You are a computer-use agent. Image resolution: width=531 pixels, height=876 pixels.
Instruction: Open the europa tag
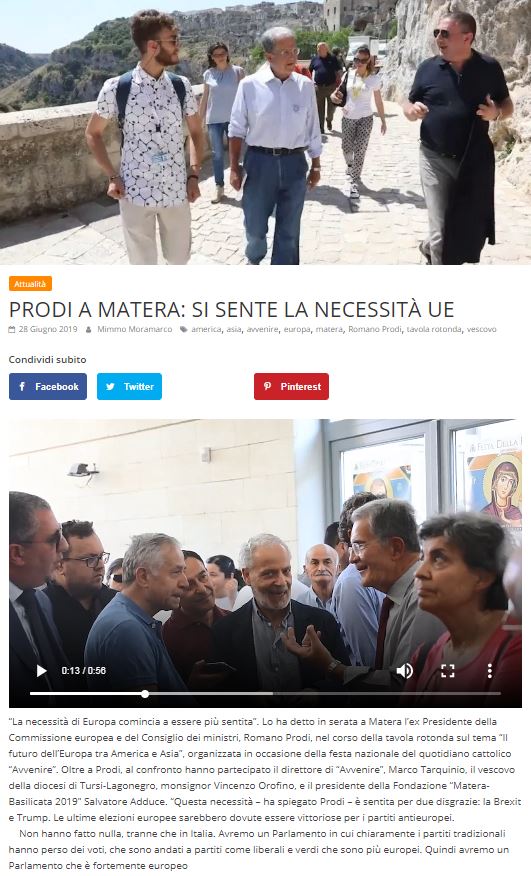297,329
